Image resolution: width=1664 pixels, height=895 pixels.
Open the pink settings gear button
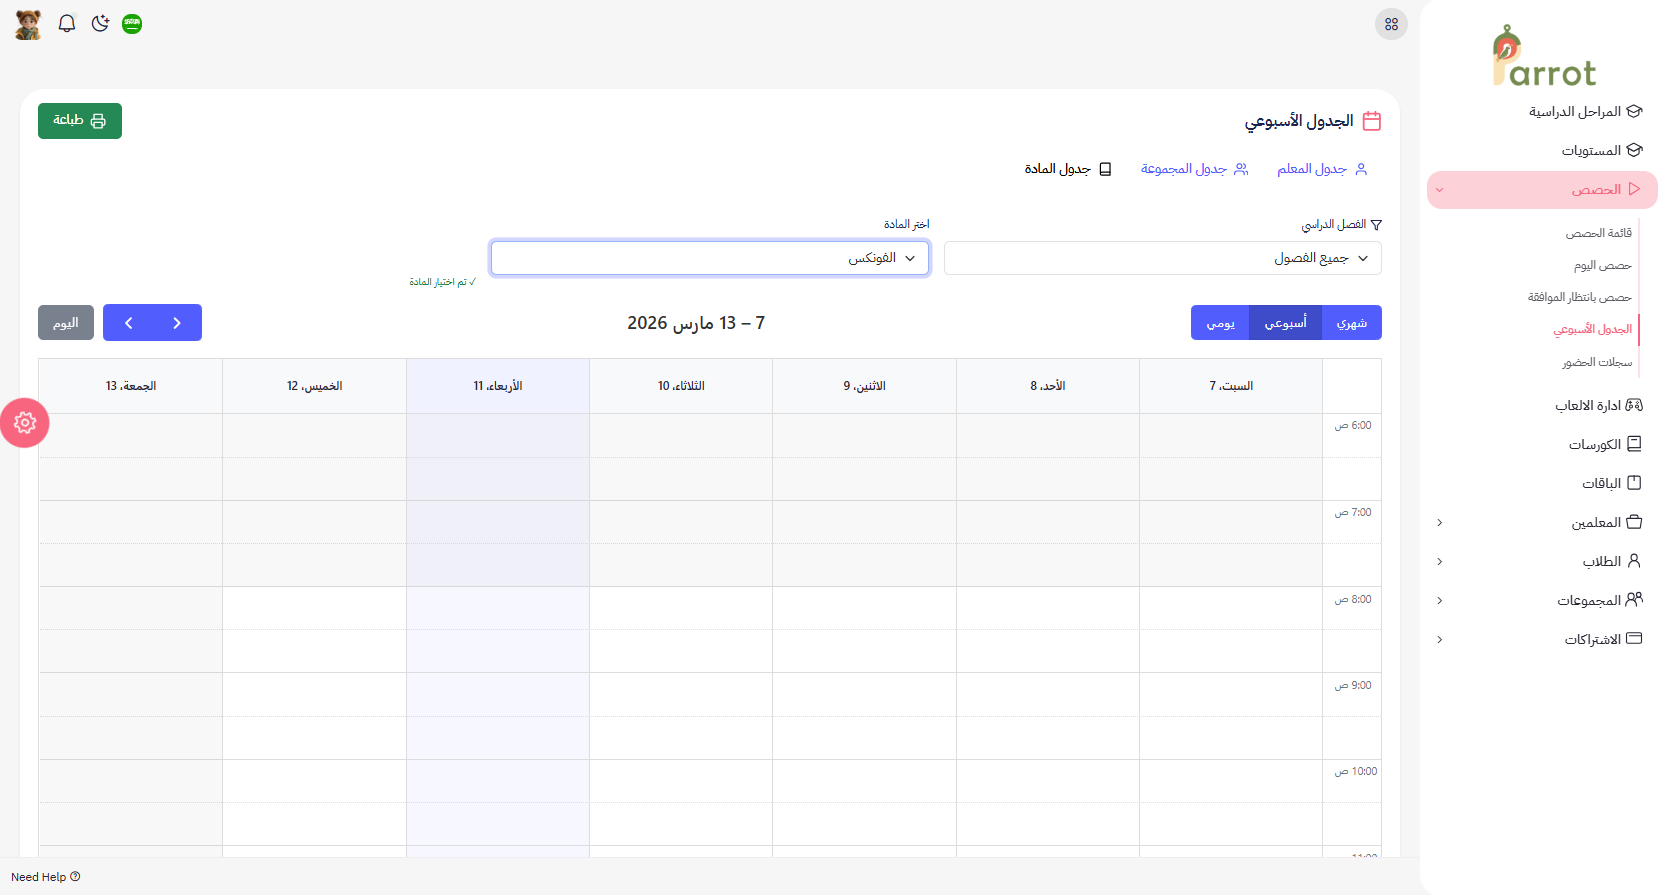coord(25,423)
